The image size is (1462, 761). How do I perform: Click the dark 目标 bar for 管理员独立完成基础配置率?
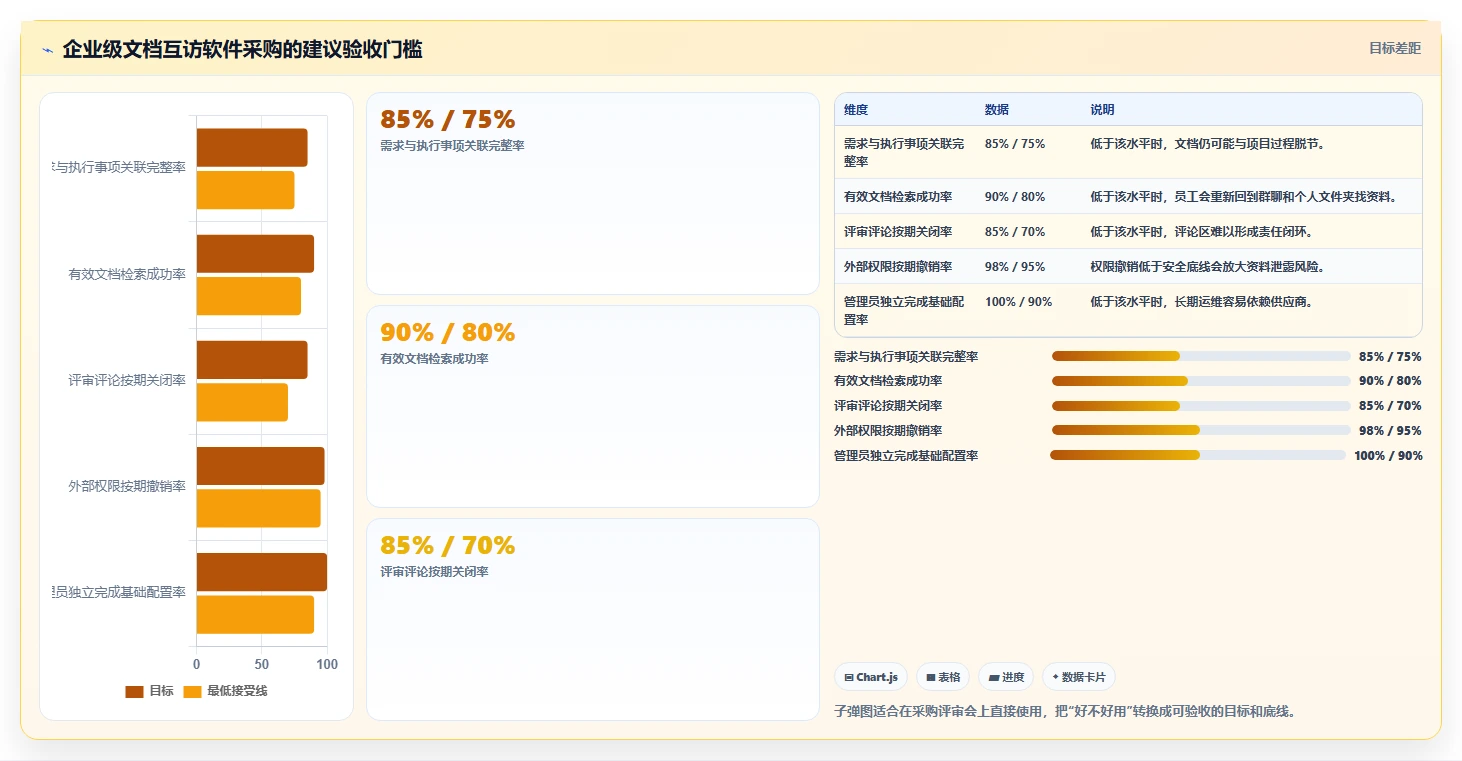[x=262, y=572]
